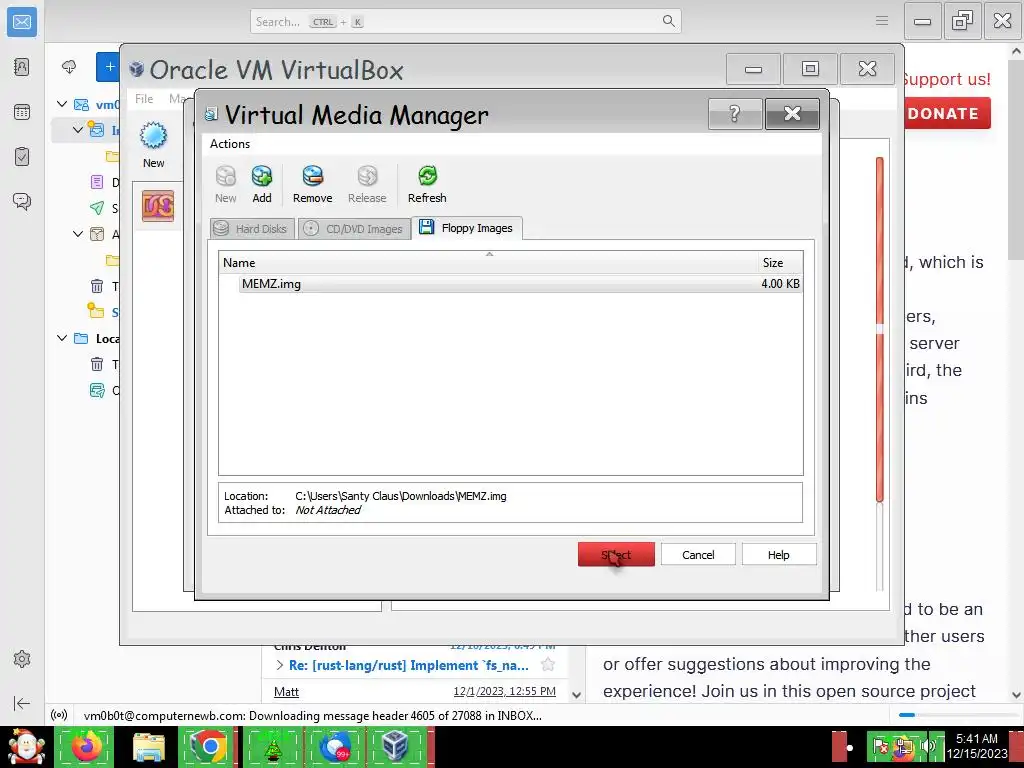Click the Get Messages cloud icon

69,67
